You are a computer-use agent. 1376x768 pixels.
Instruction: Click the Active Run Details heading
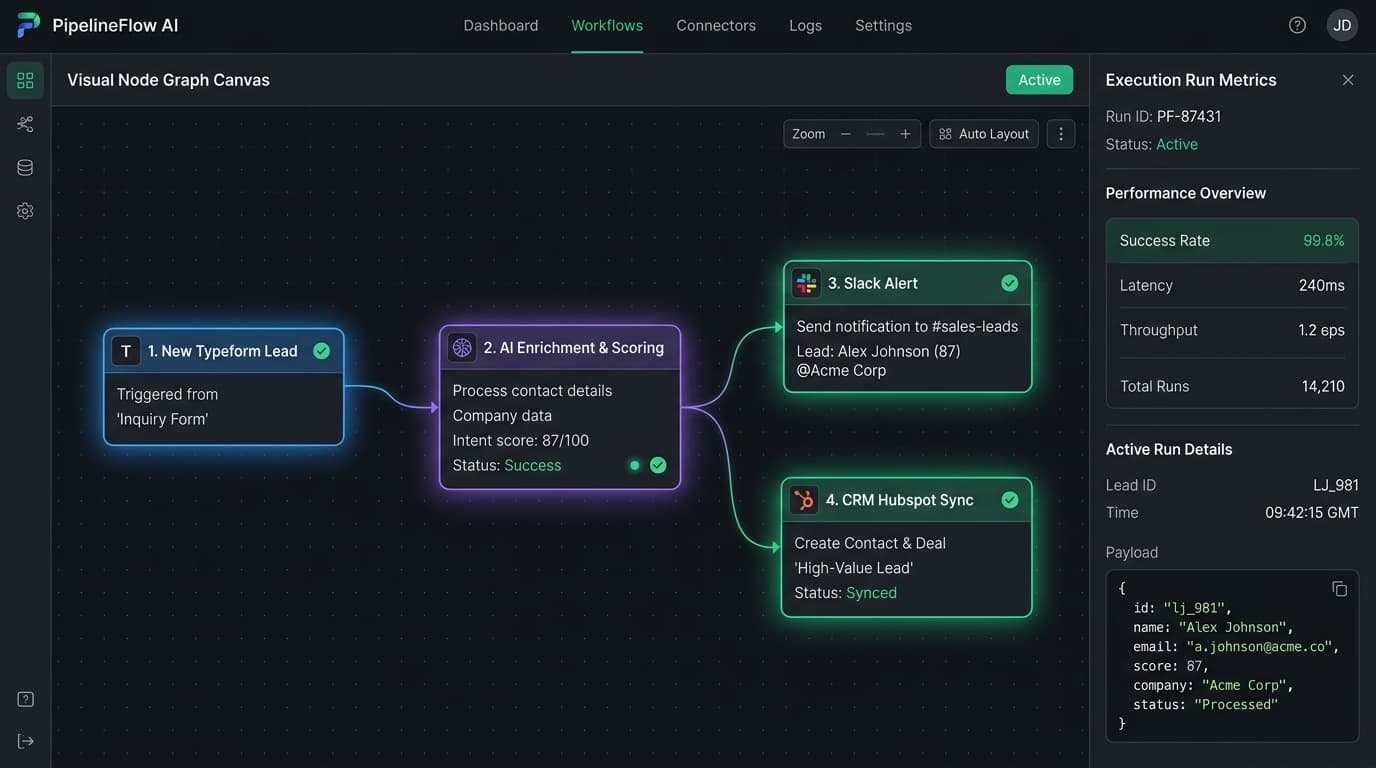1169,449
